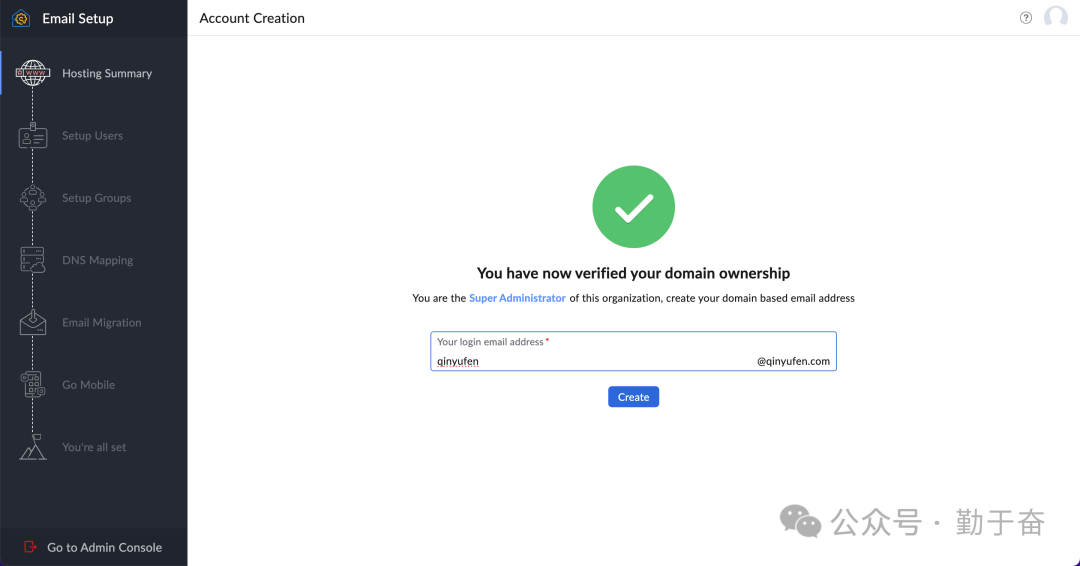1080x566 pixels.
Task: Click the Setup Groups people icon
Action: click(33, 198)
